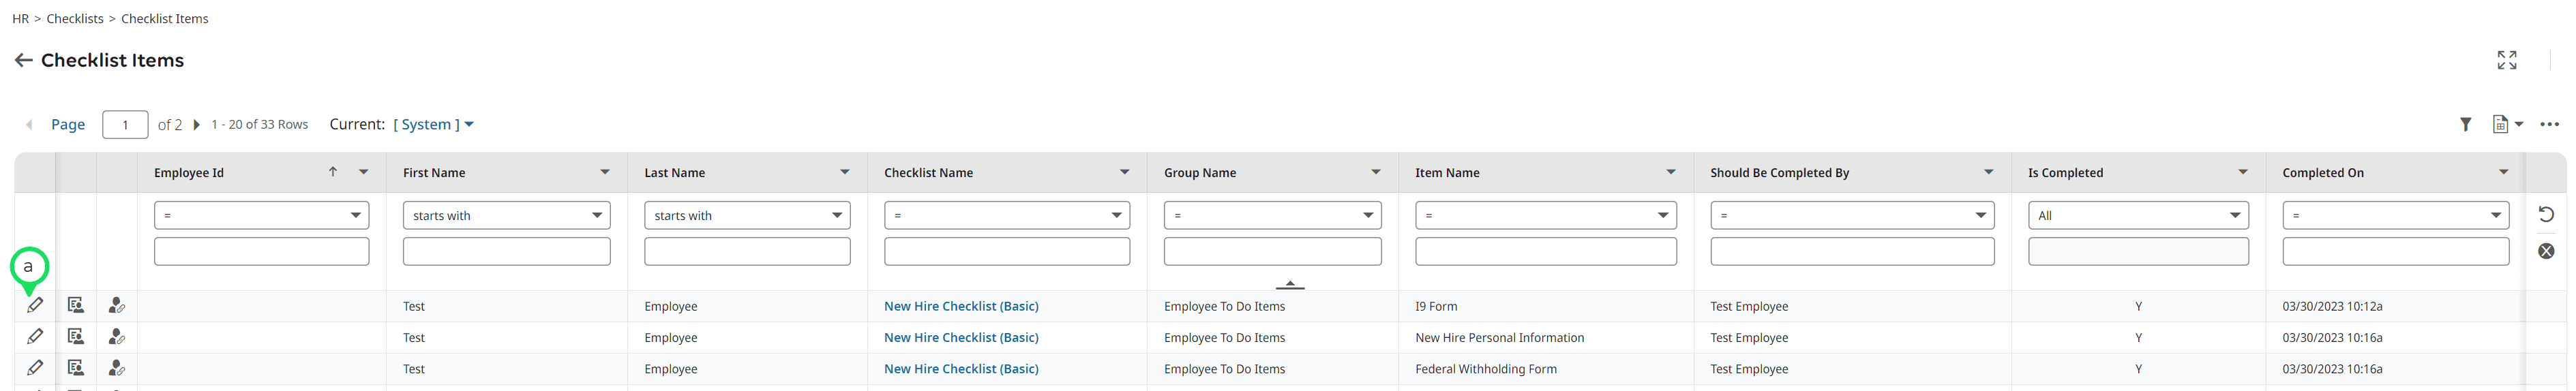Click the clear filters X circle icon
This screenshot has height=391, width=2576.
coord(2546,251)
